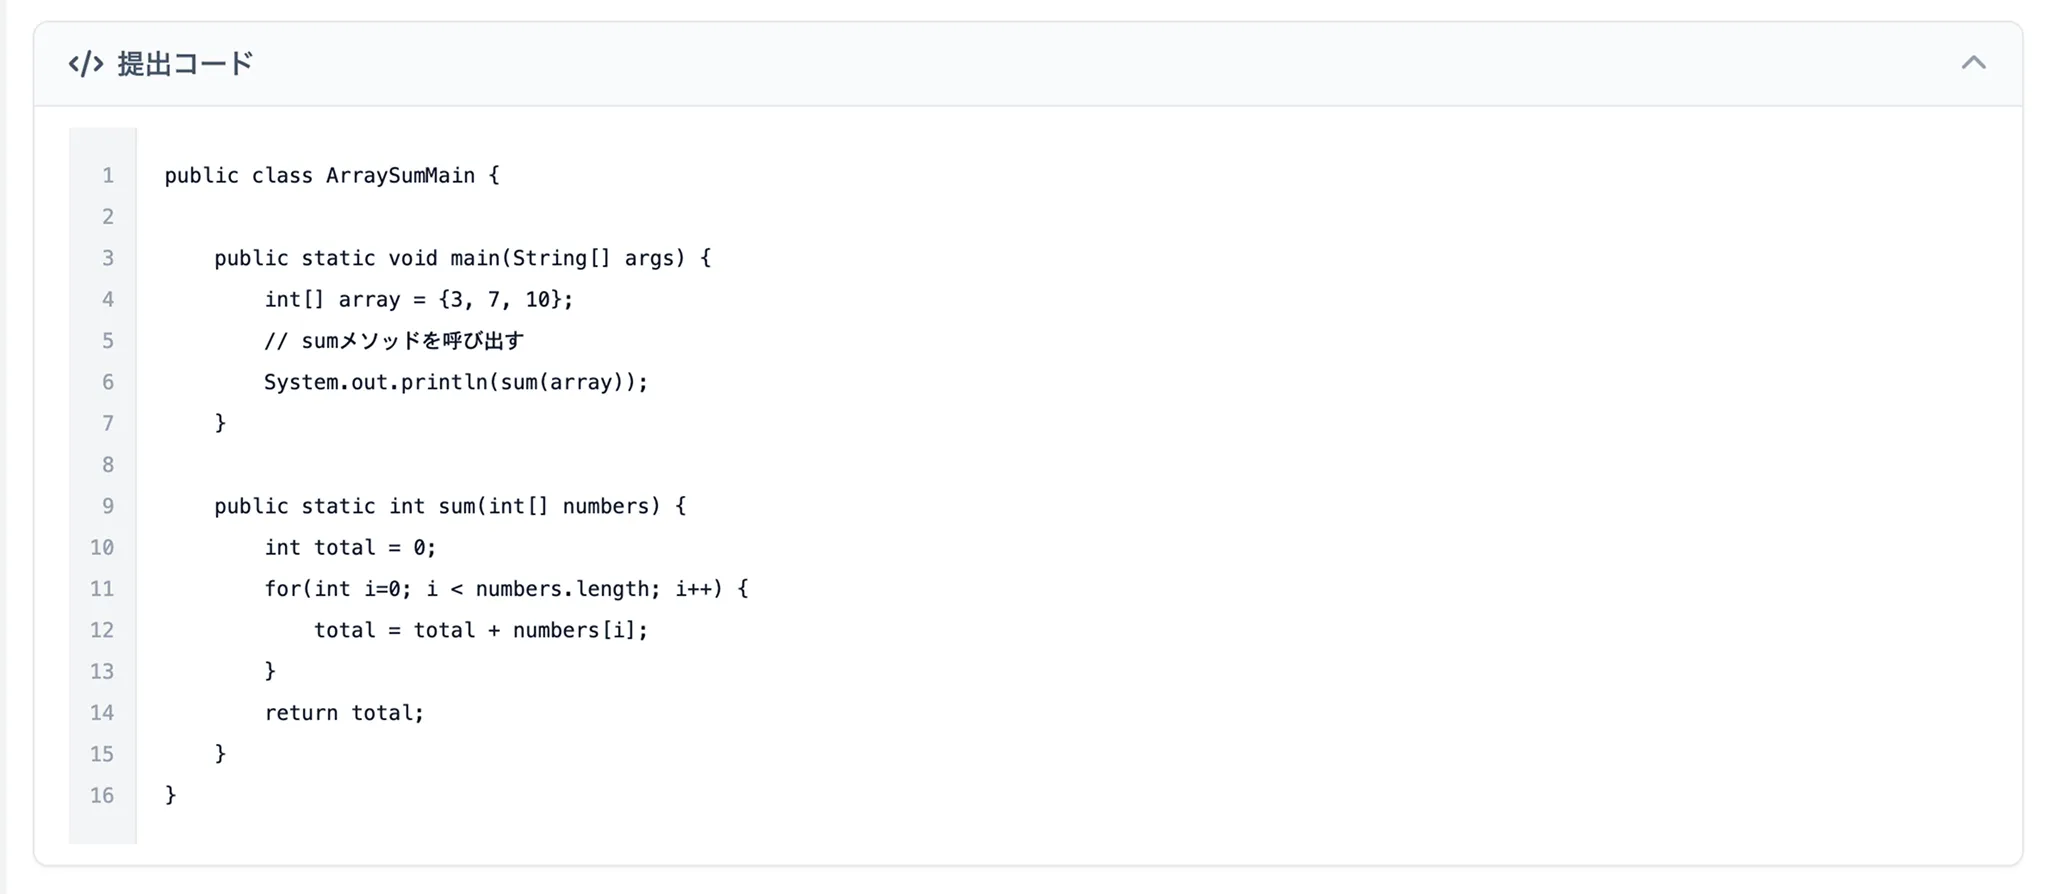Image resolution: width=2048 pixels, height=894 pixels.
Task: Click line number 12 in the gutter
Action: [102, 630]
